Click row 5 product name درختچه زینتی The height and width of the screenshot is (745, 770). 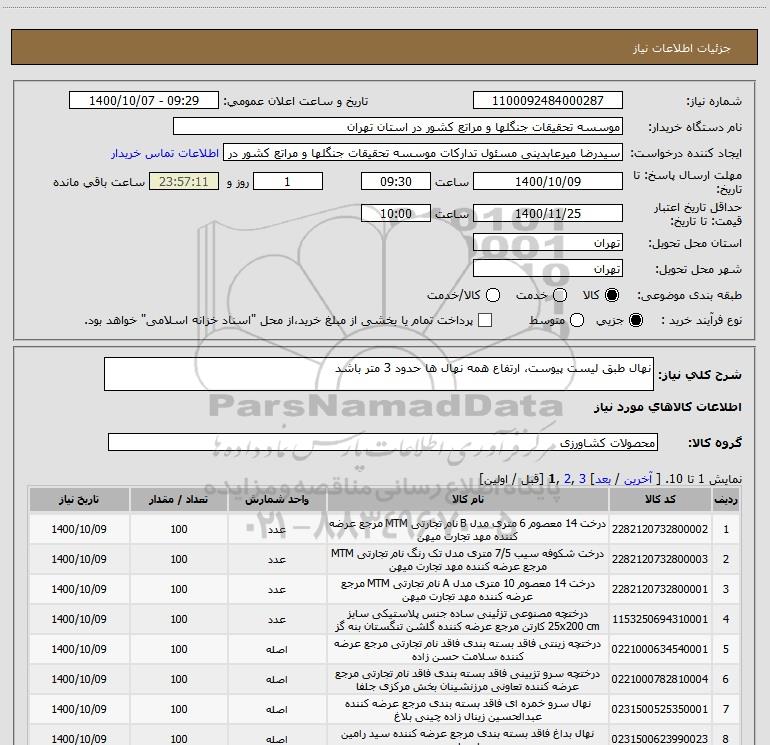[468, 650]
